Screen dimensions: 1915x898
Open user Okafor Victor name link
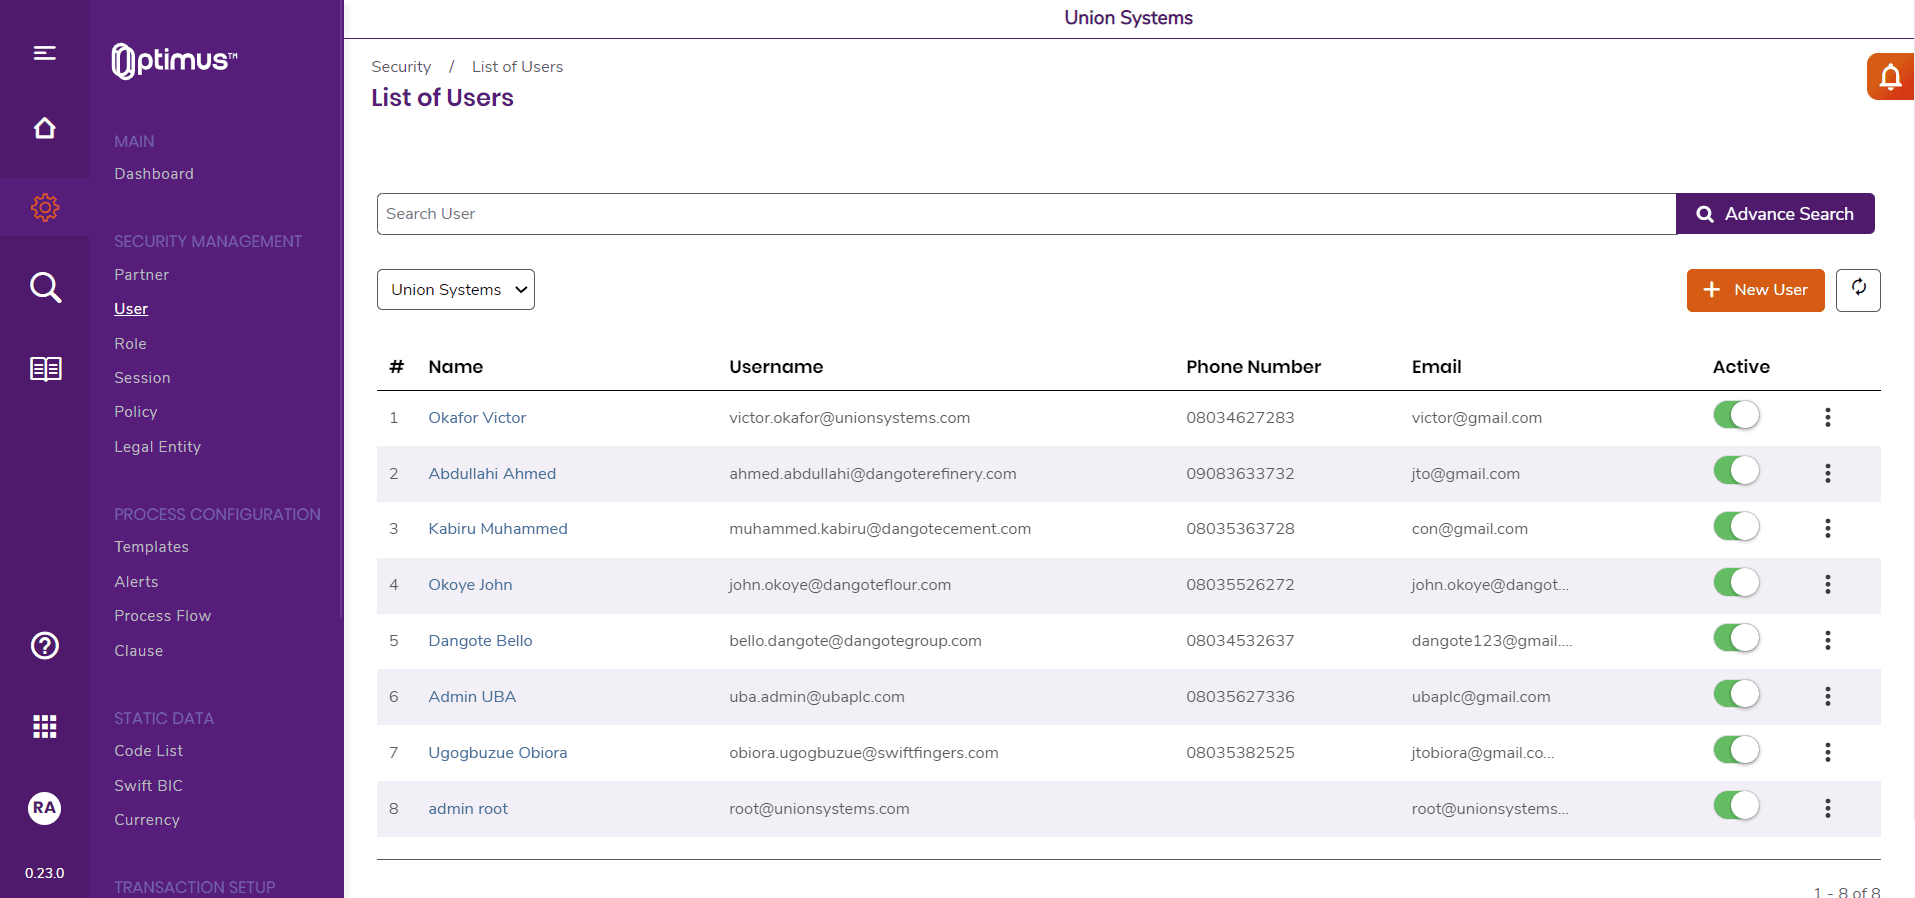click(x=477, y=418)
